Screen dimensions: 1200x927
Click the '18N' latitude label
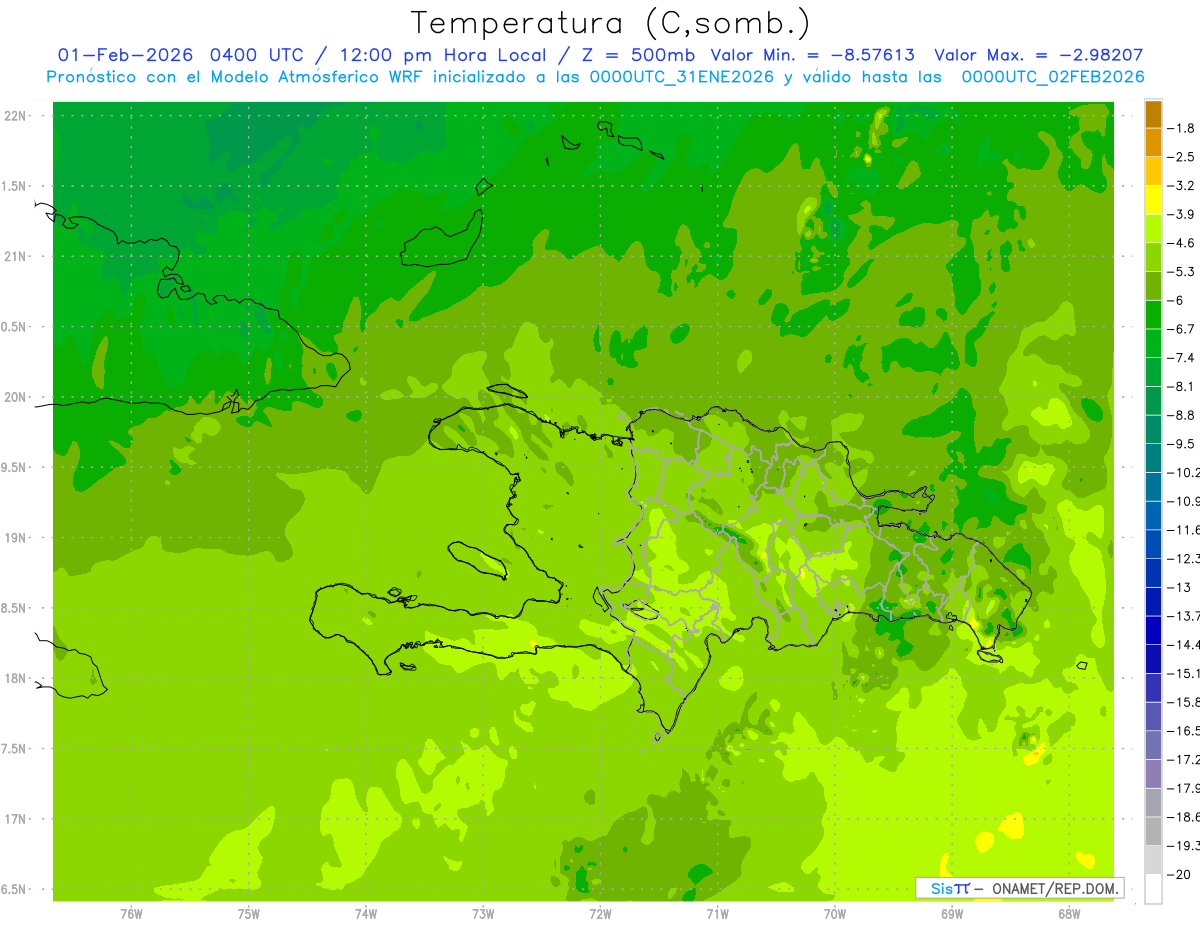tap(17, 679)
